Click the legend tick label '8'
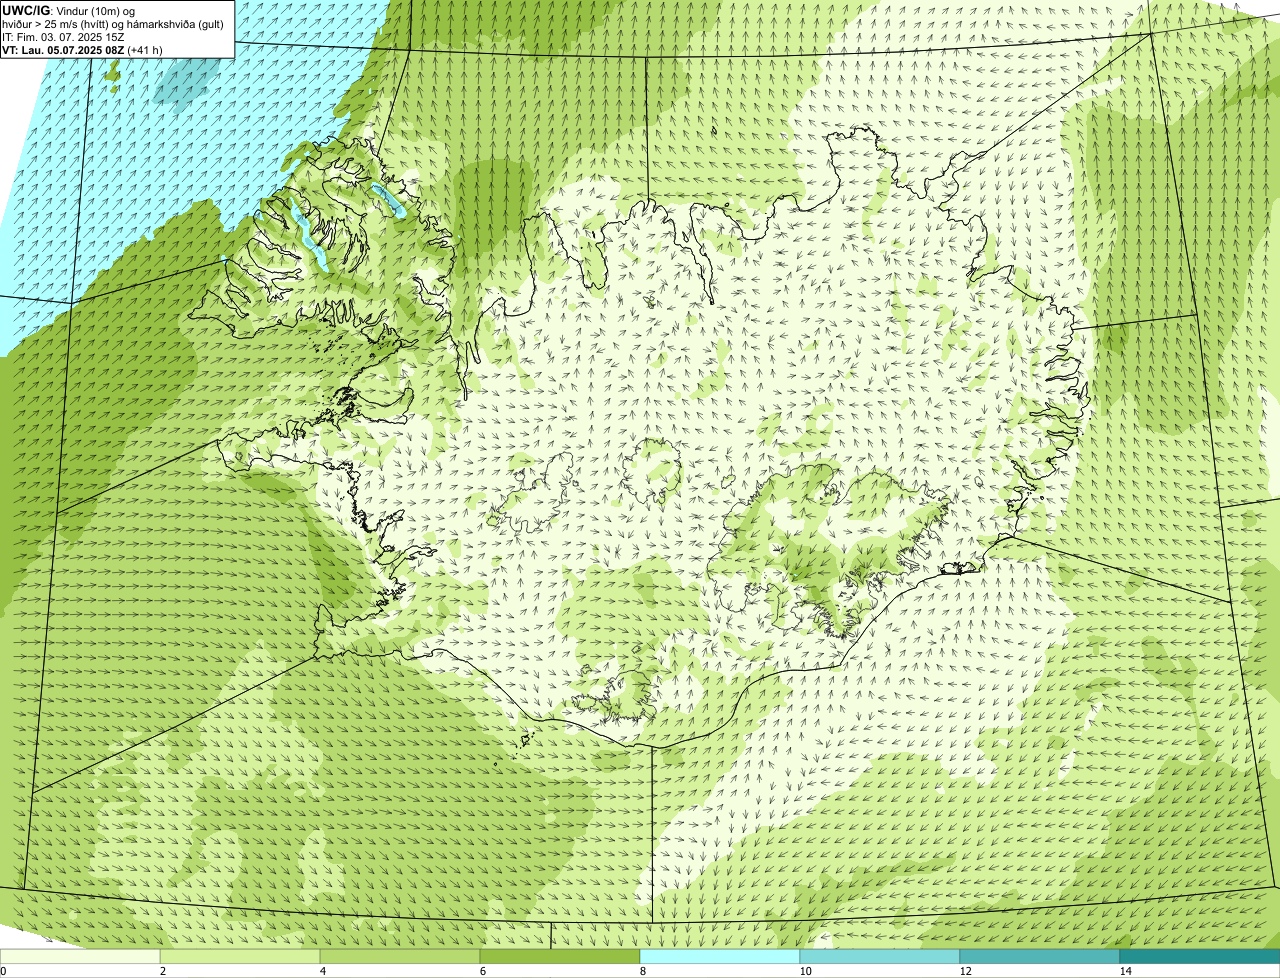 (x=642, y=971)
